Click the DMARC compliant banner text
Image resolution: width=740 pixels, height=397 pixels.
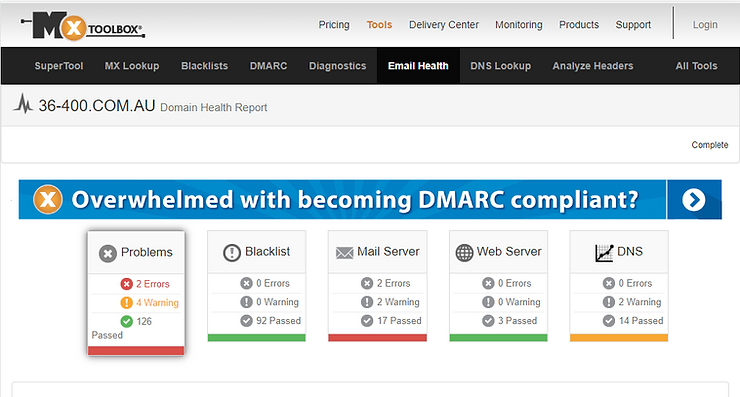click(x=355, y=199)
